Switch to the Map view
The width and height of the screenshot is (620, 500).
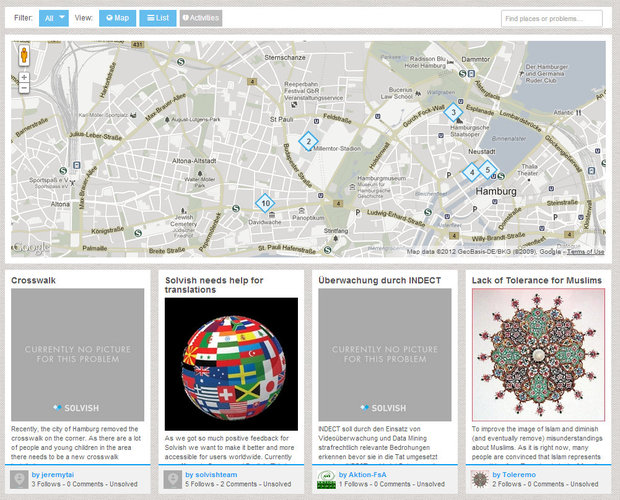(x=118, y=18)
